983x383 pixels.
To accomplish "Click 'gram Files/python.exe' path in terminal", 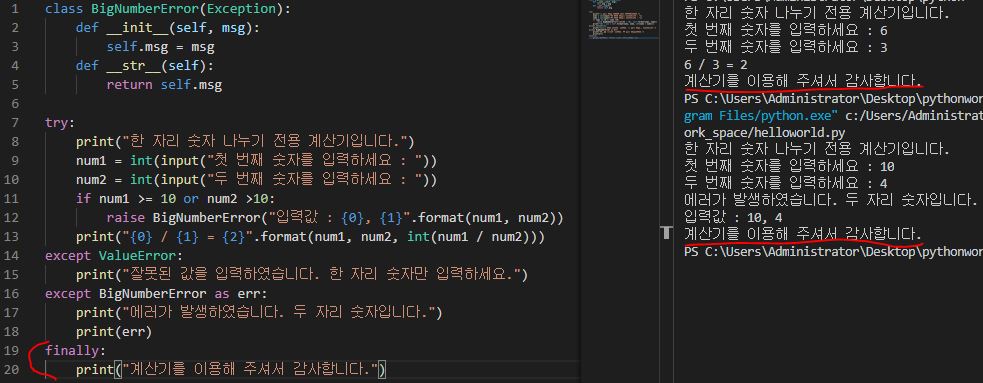I will (761, 115).
